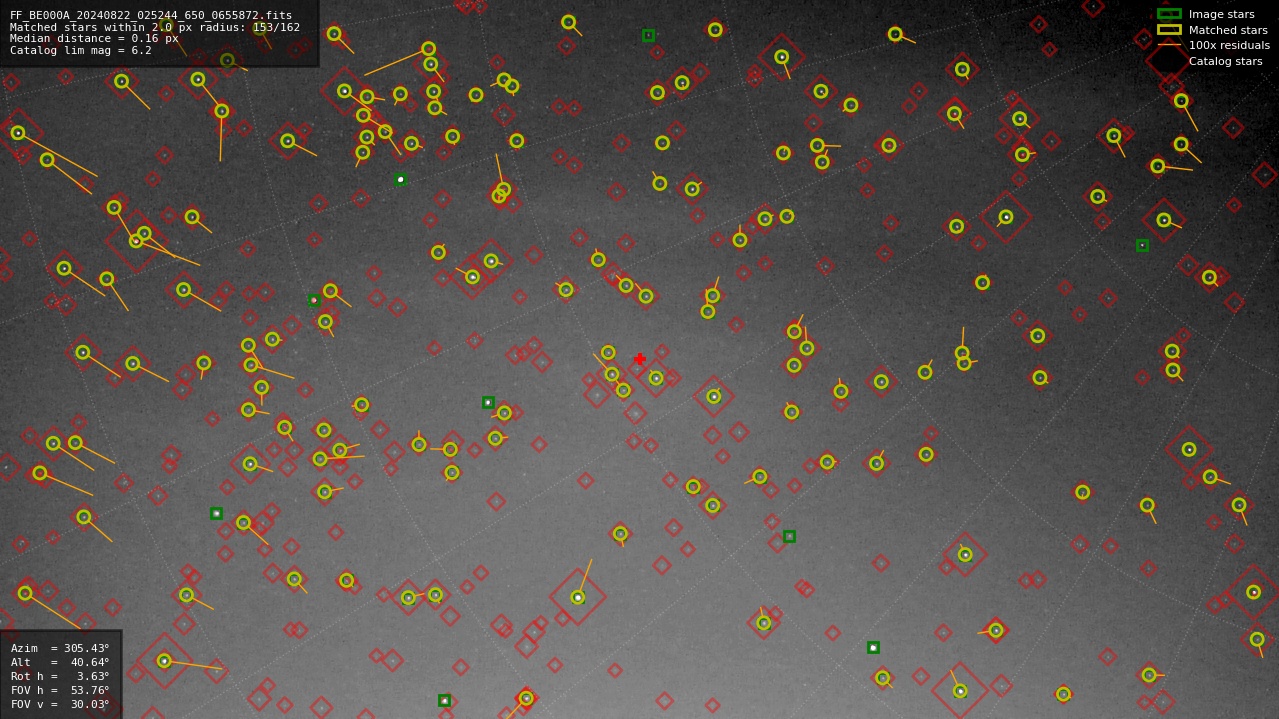This screenshot has height=719, width=1279.
Task: Select the '100x residuals' legend label
Action: pos(1229,45)
